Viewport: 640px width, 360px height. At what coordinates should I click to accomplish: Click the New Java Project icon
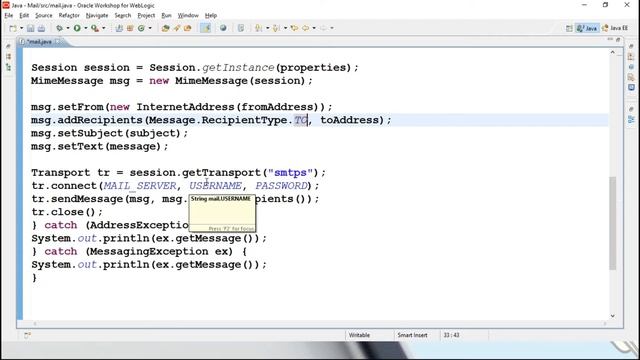click(x=119, y=28)
